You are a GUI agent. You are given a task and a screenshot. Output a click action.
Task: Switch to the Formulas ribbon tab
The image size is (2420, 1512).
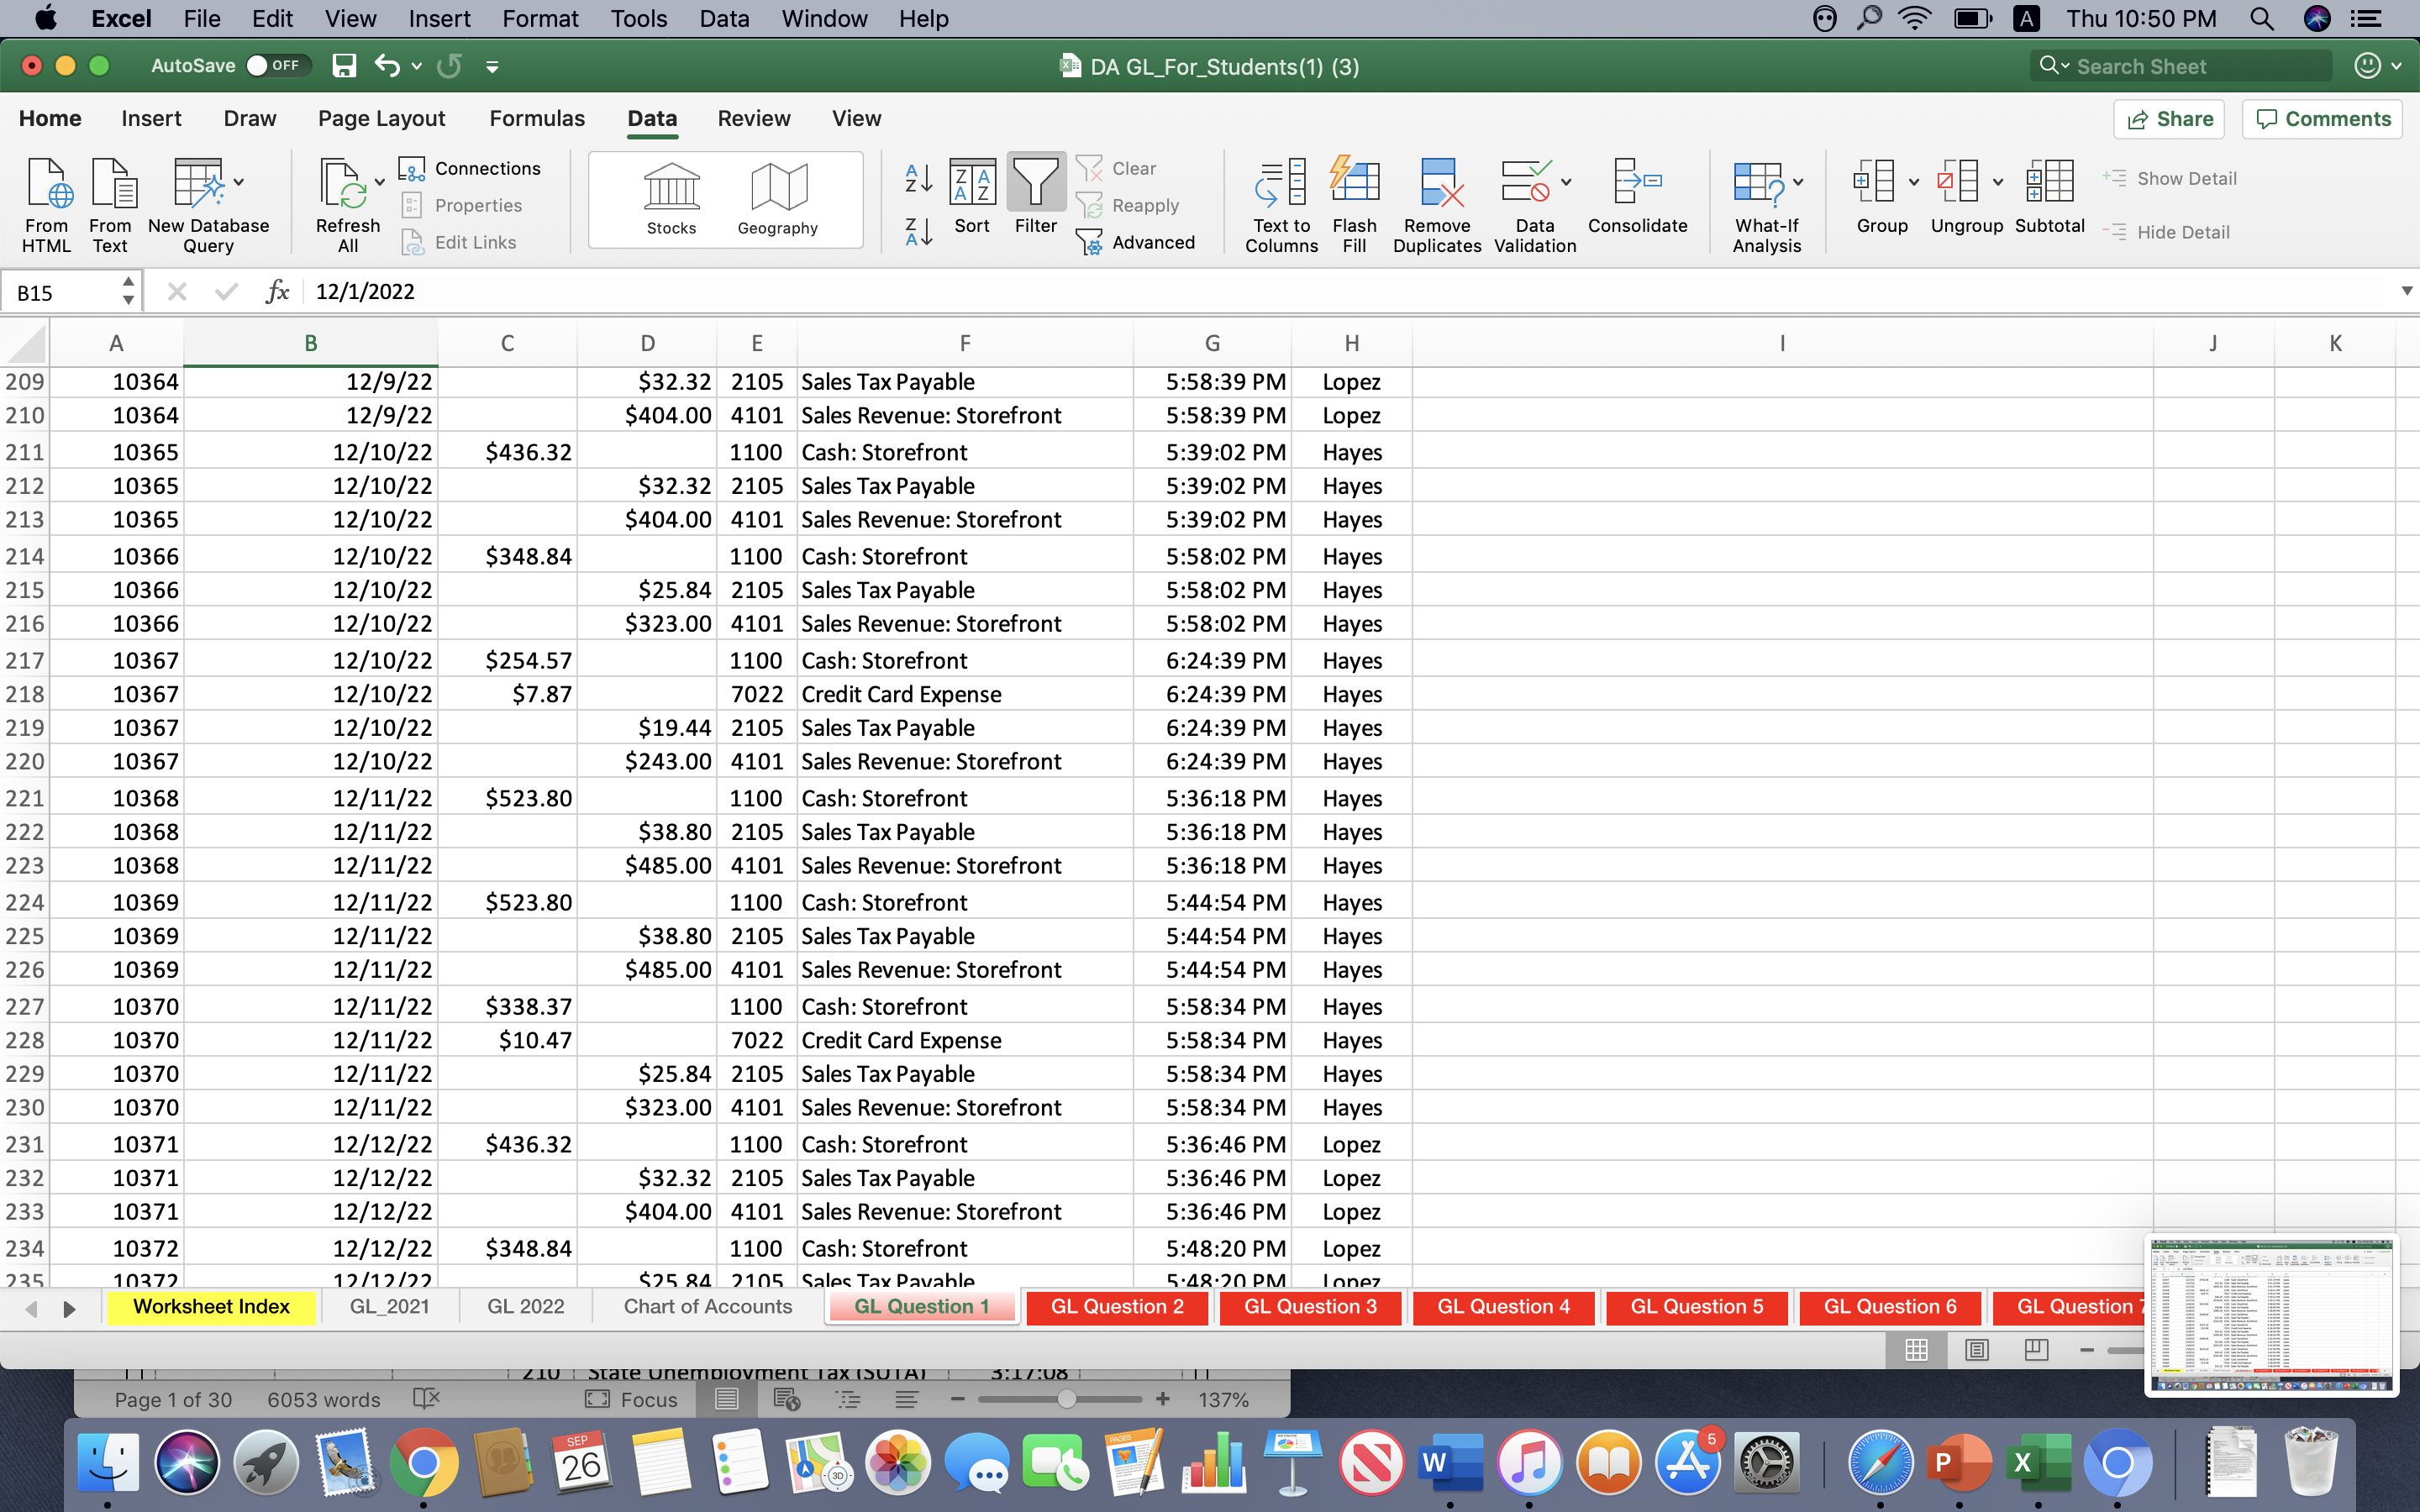coord(536,118)
